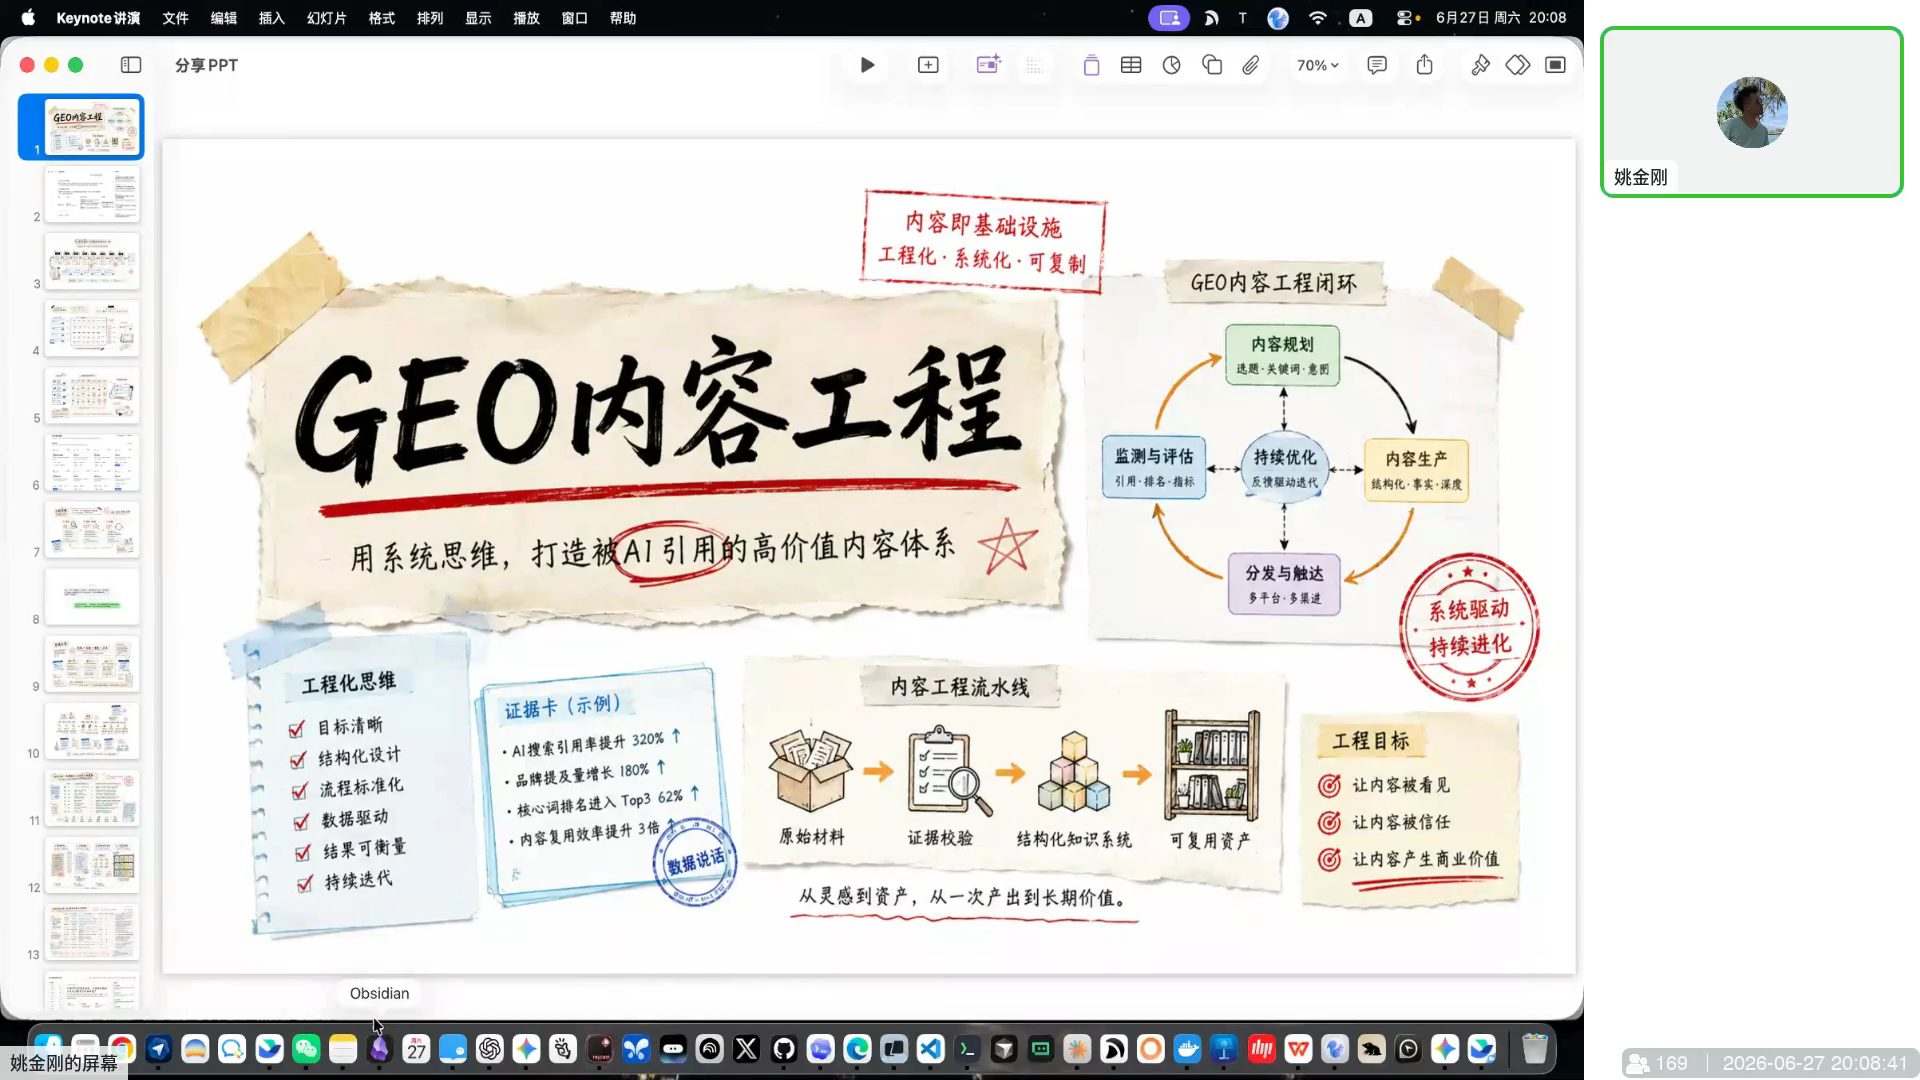Insert a table from the toolbar
The height and width of the screenshot is (1080, 1920).
[1131, 65]
